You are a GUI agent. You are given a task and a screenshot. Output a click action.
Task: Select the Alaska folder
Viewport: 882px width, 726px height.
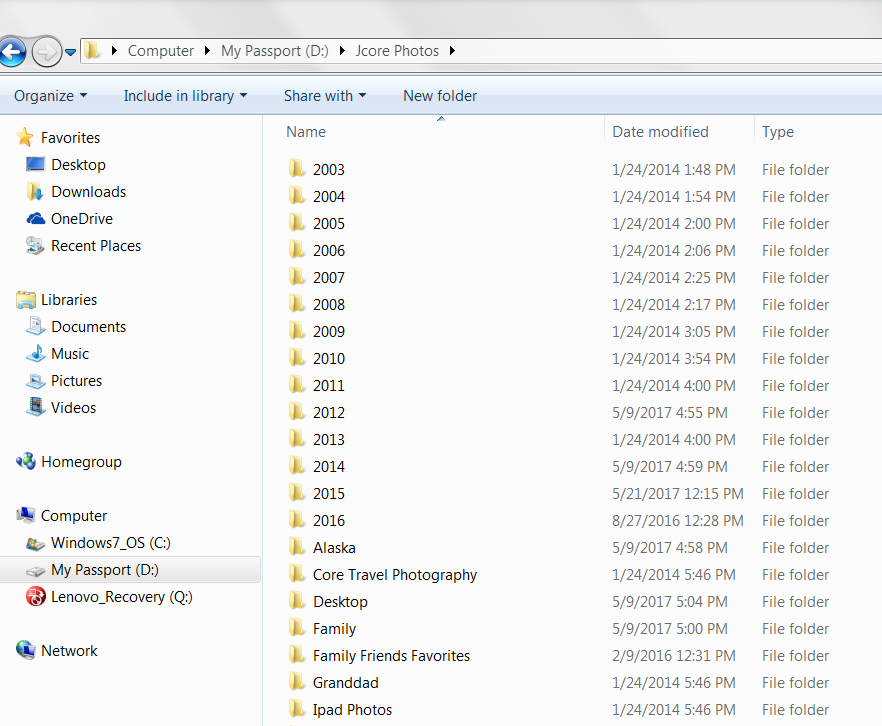334,548
